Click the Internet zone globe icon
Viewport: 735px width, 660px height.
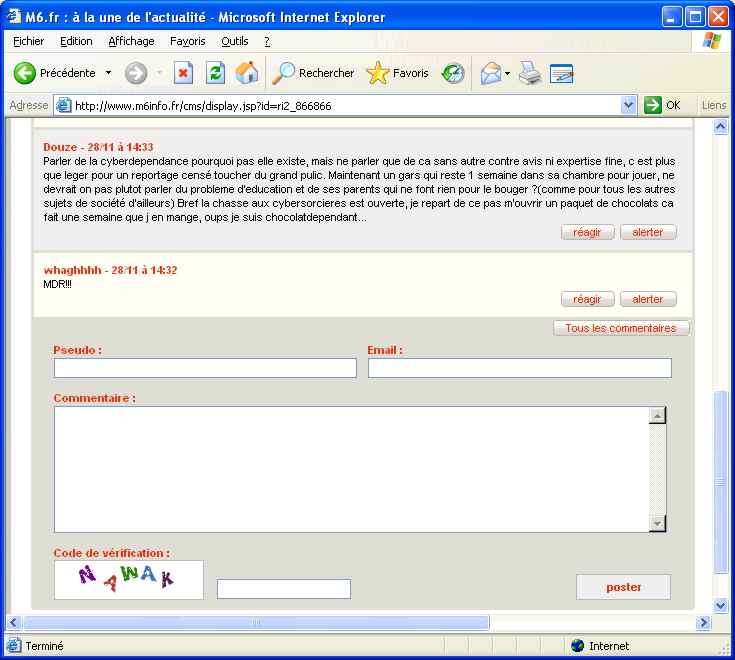(x=578, y=646)
